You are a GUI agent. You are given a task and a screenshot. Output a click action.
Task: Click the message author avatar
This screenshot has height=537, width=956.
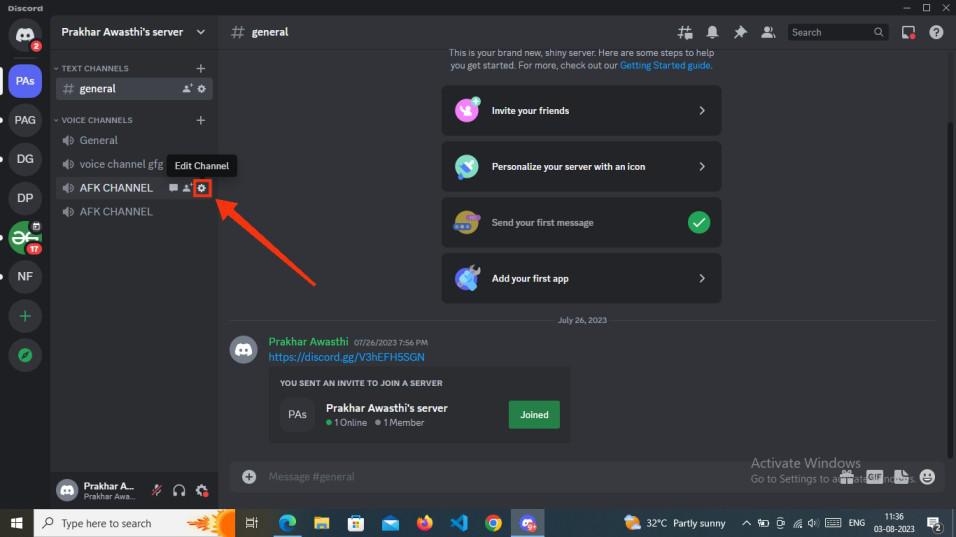(243, 349)
